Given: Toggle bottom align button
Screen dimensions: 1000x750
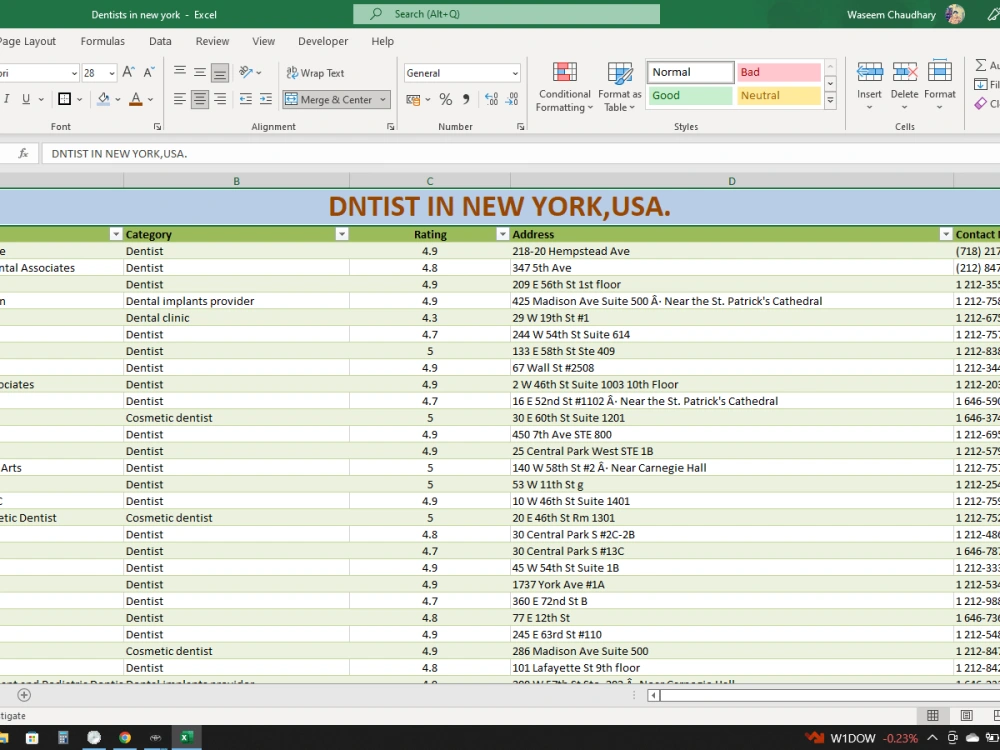Looking at the screenshot, I should click(219, 73).
